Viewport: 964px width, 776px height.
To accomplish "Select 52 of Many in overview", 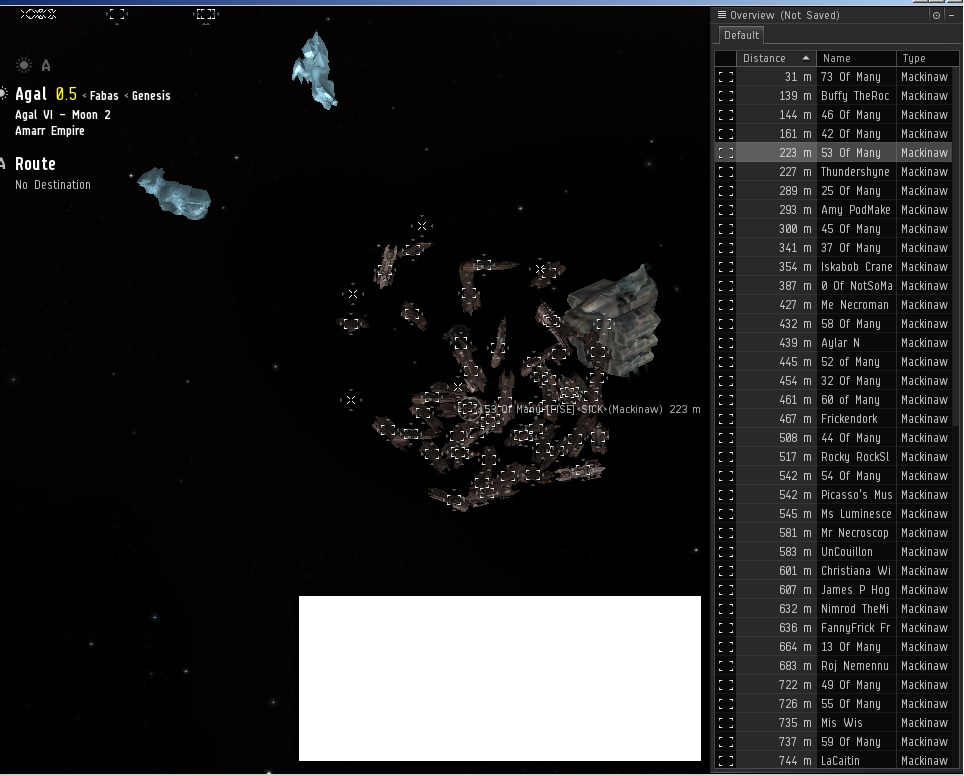I will tap(833, 362).
